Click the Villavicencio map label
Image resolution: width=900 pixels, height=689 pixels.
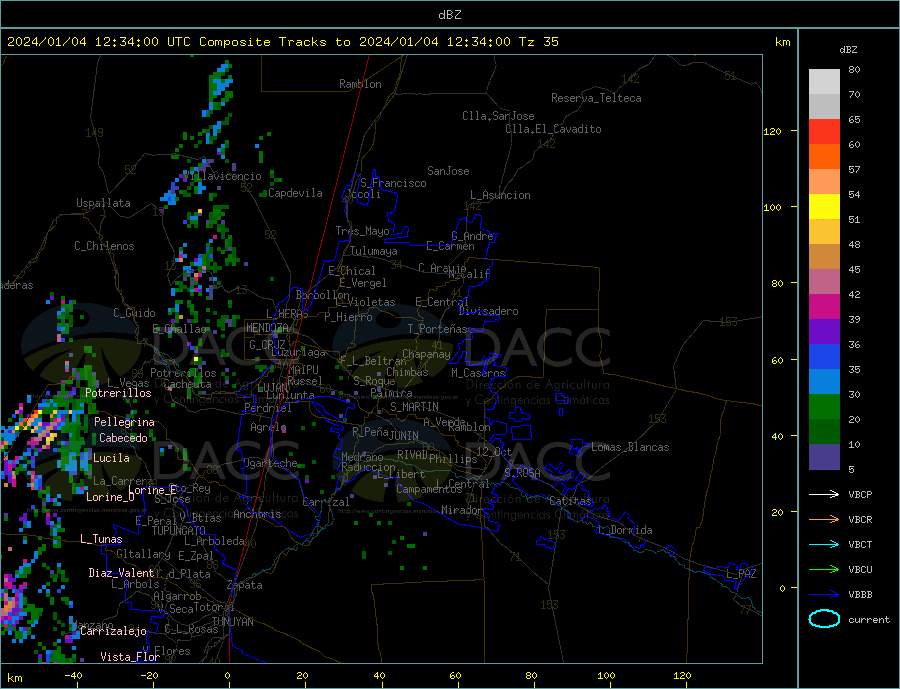(x=222, y=176)
